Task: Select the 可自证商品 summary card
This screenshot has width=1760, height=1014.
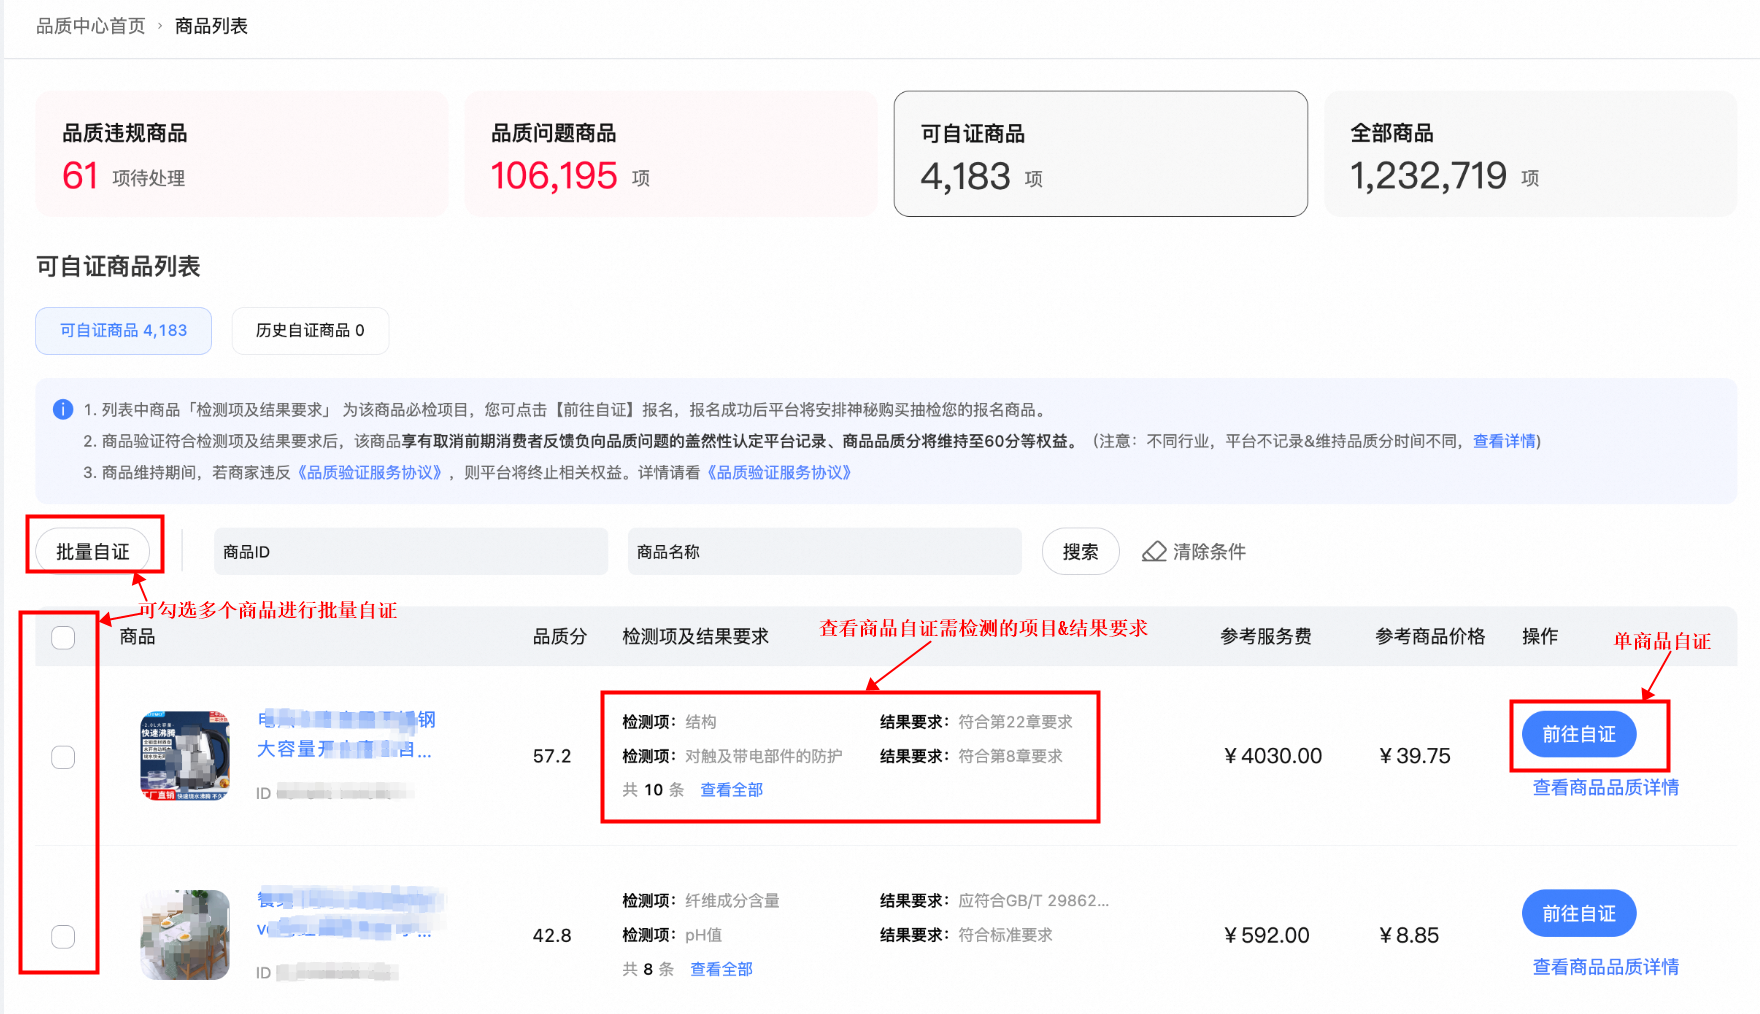Action: [1100, 154]
